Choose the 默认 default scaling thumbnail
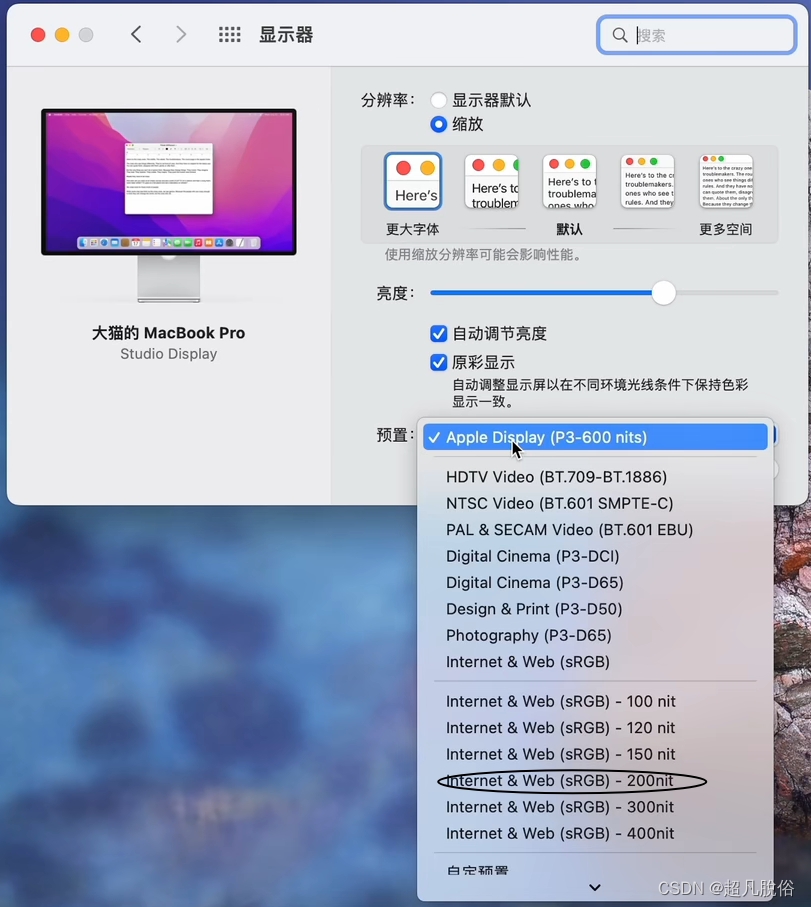The width and height of the screenshot is (811, 907). 570,182
